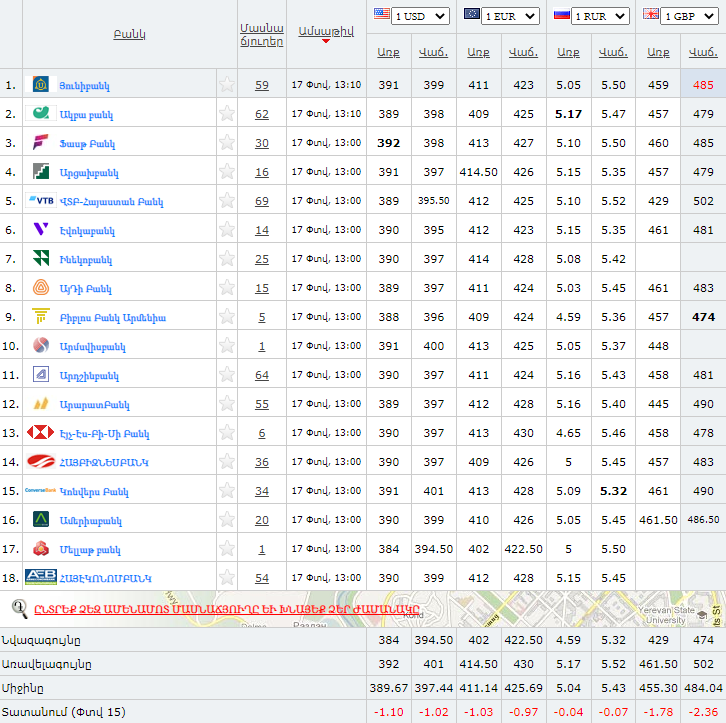This screenshot has width=726, height=723.
Task: Click the Armswissbank logo in row 10
Action: tap(41, 345)
